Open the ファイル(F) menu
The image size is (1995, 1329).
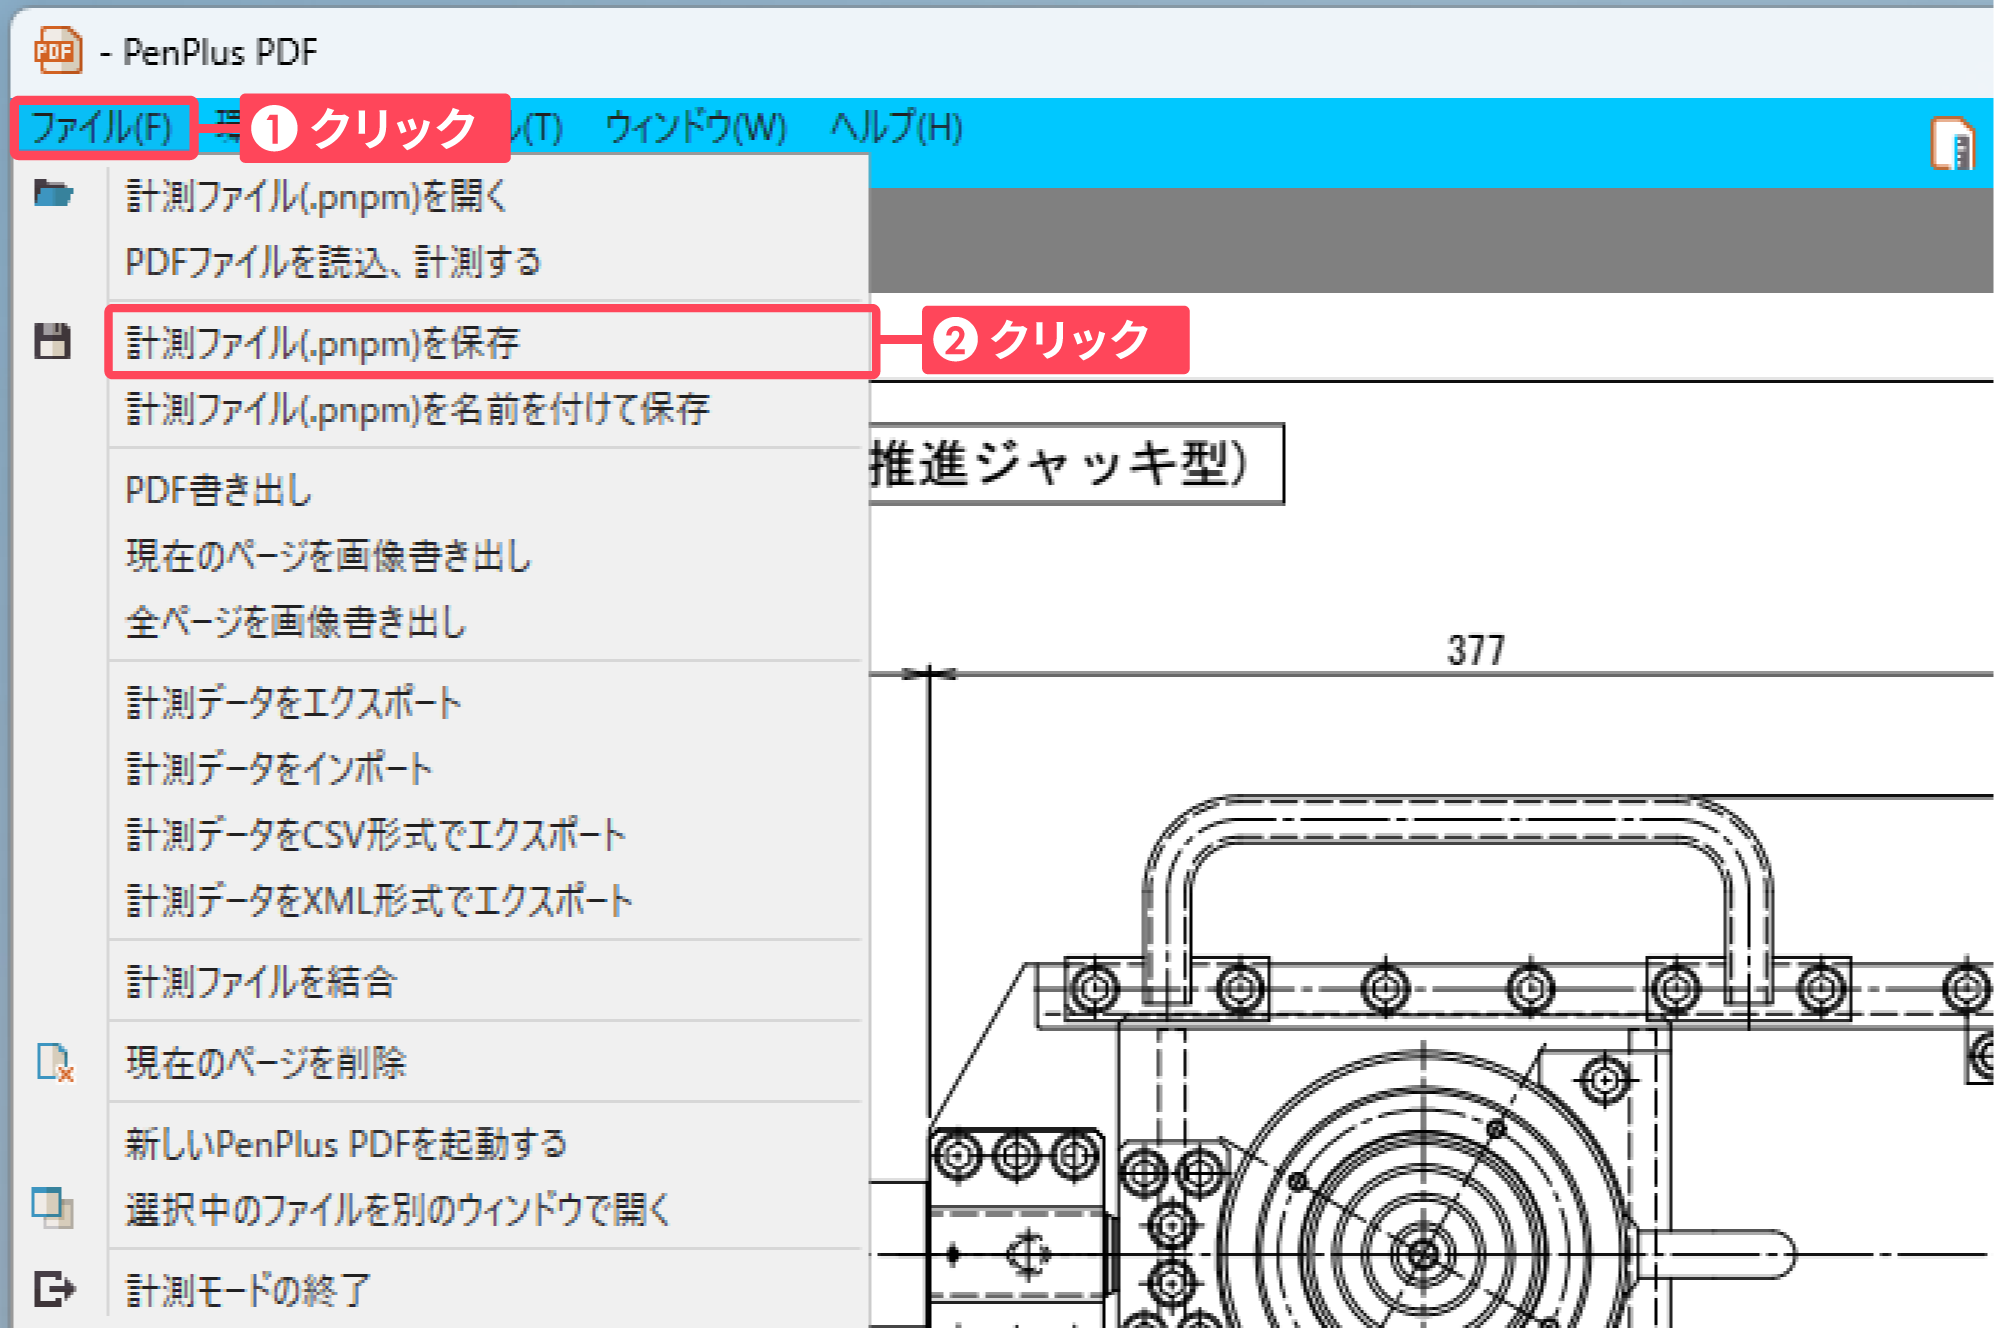102,128
